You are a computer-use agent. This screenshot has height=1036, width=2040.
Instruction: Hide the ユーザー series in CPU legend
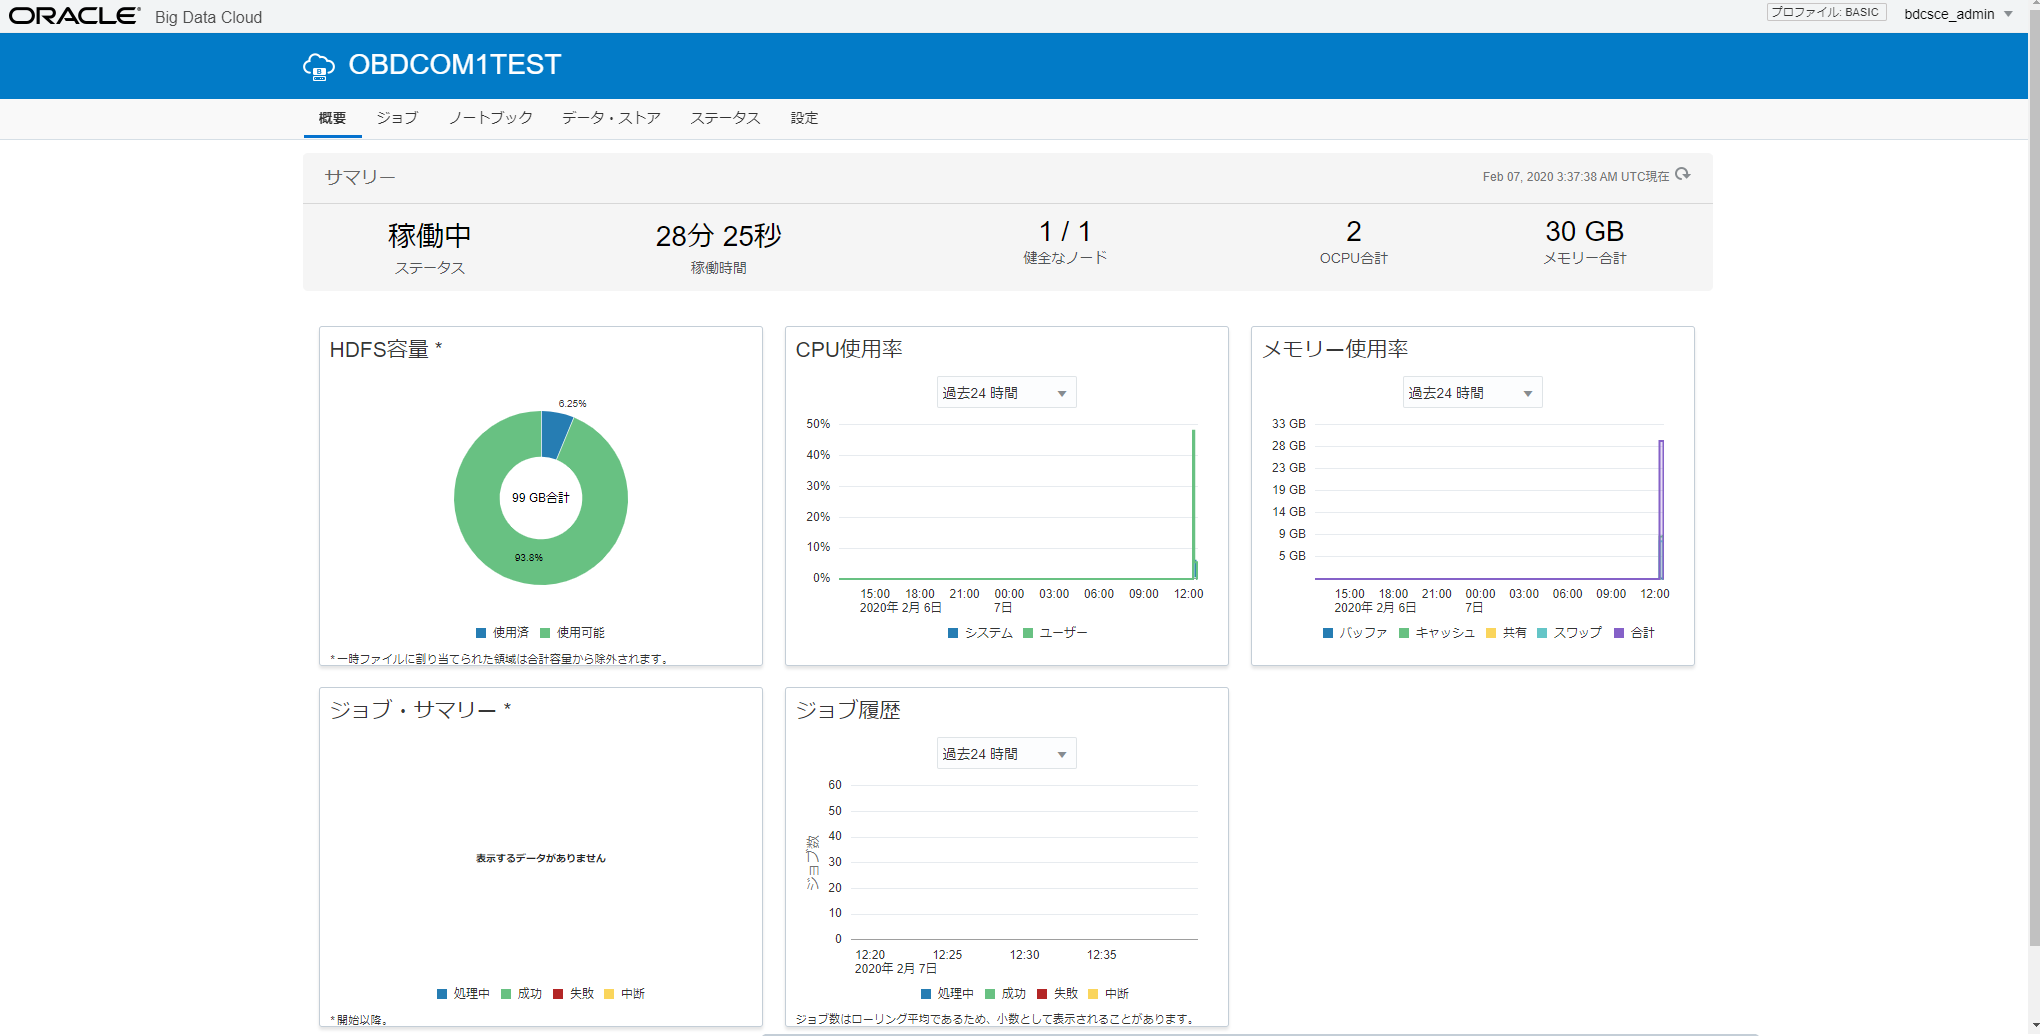tap(1056, 633)
